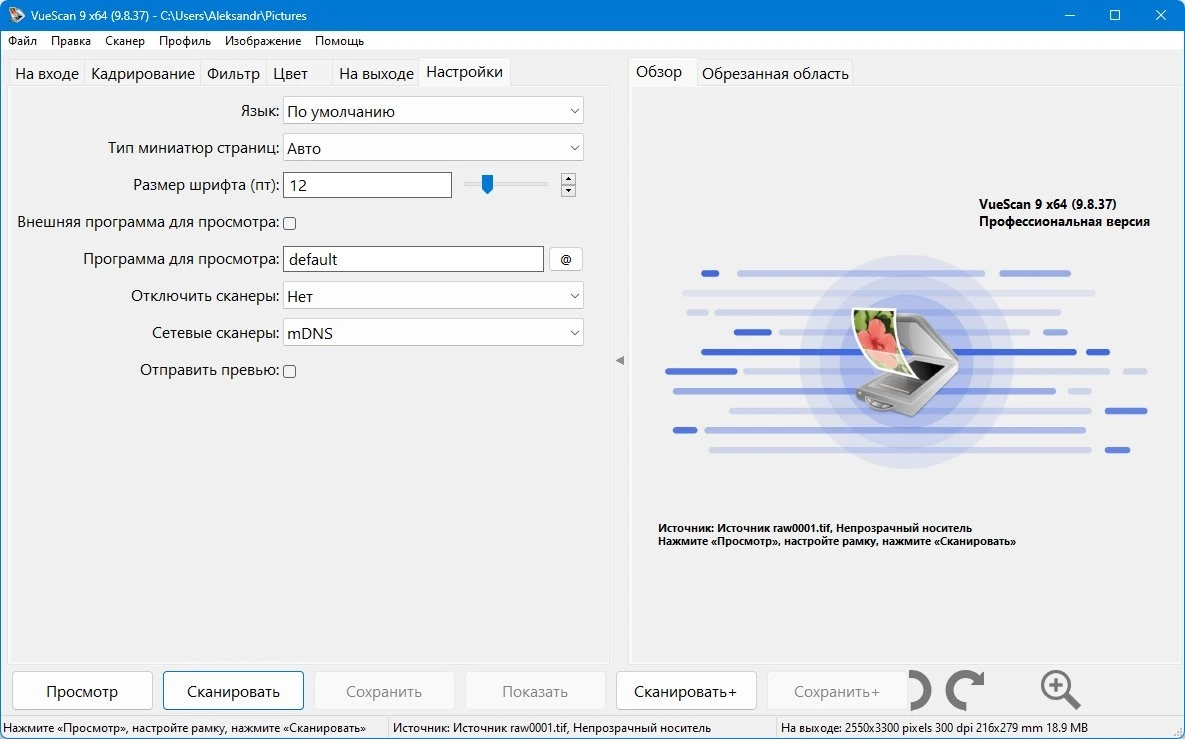Open the Профиль menu
The width and height of the screenshot is (1185, 739).
[184, 41]
